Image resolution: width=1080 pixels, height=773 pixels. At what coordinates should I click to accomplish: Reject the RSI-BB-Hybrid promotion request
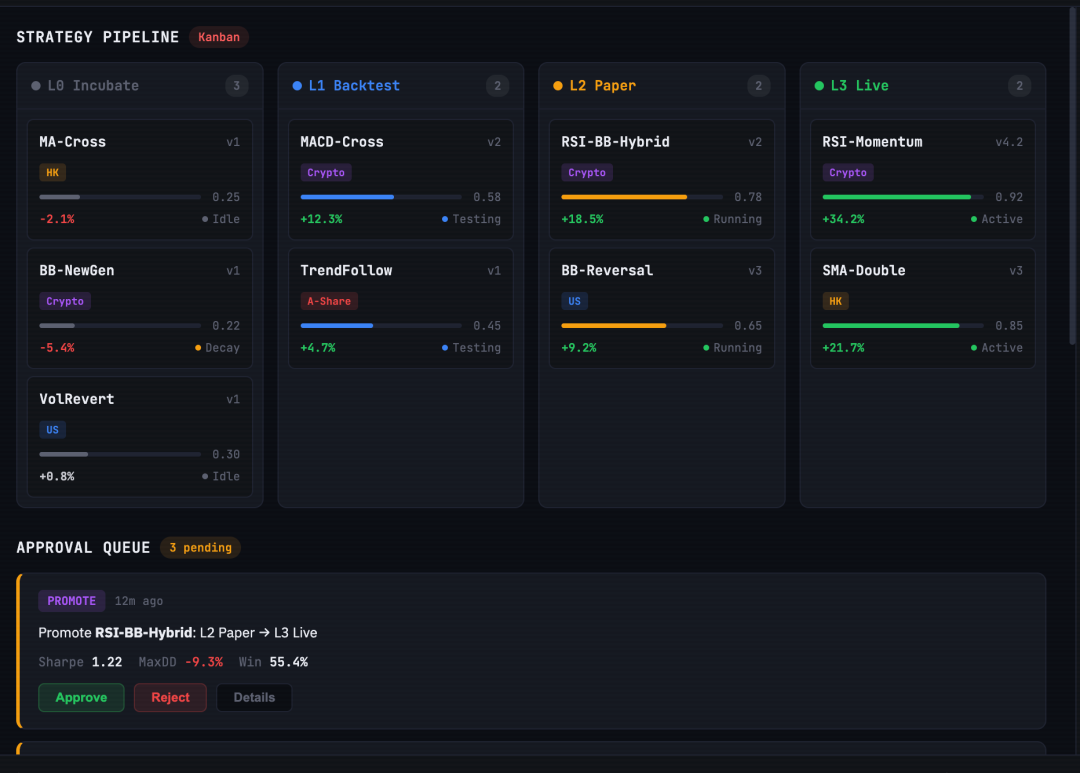pyautogui.click(x=170, y=697)
